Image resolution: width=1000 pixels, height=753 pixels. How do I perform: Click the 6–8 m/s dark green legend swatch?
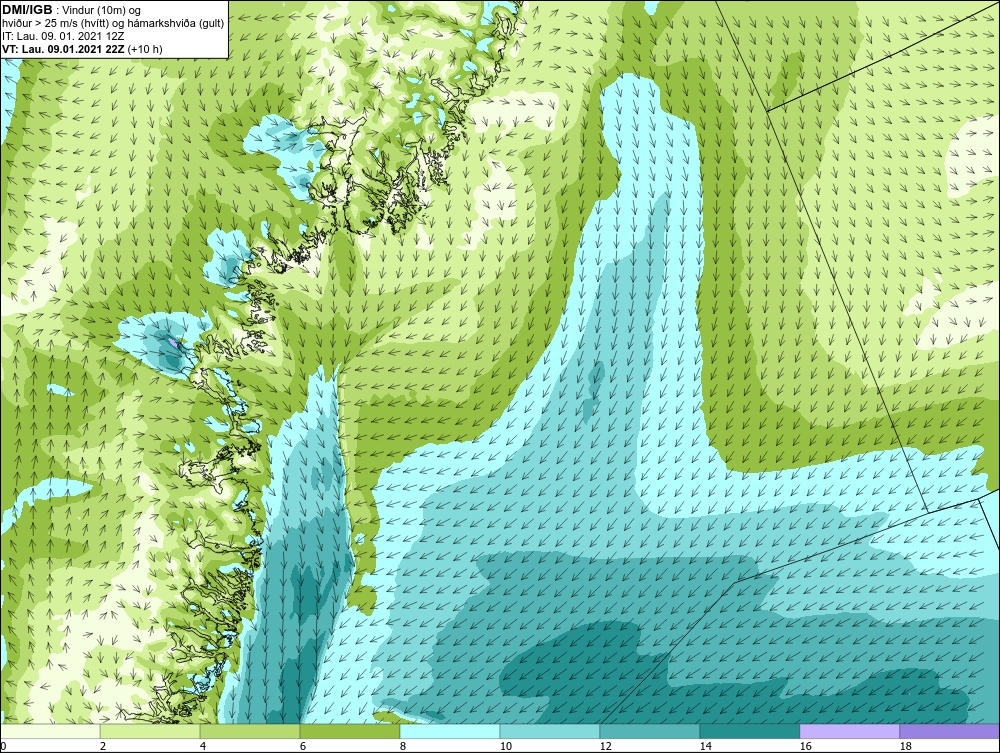(350, 731)
